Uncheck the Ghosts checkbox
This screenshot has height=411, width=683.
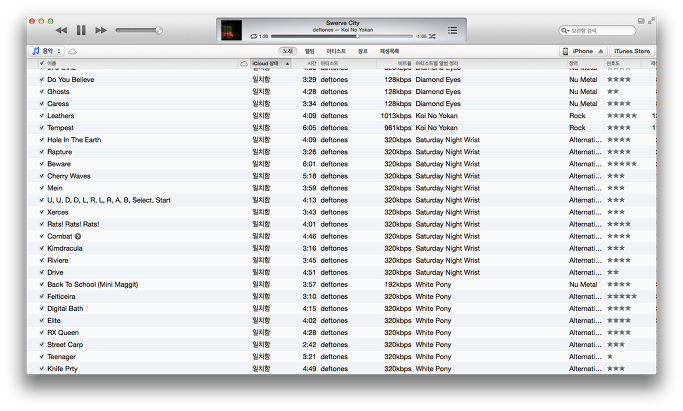(x=42, y=92)
